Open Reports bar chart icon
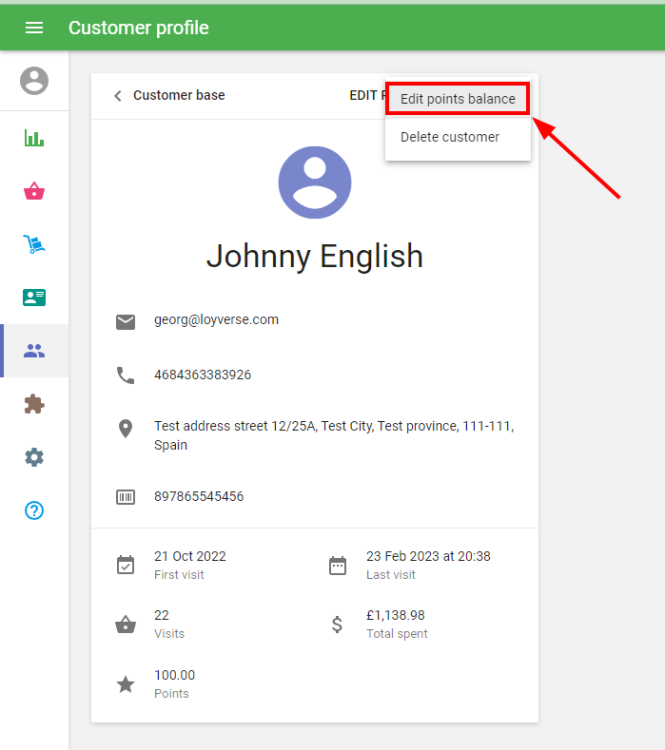 [x=34, y=138]
